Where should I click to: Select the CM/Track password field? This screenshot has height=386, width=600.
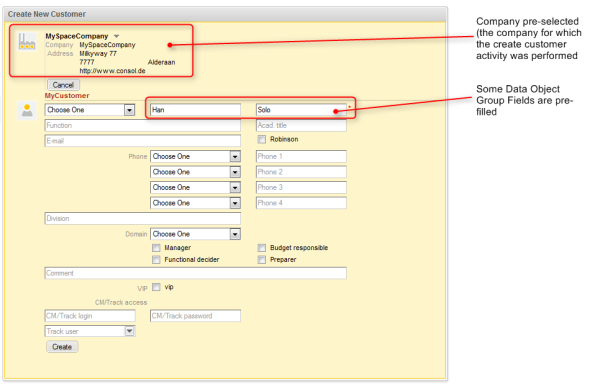[x=196, y=316]
